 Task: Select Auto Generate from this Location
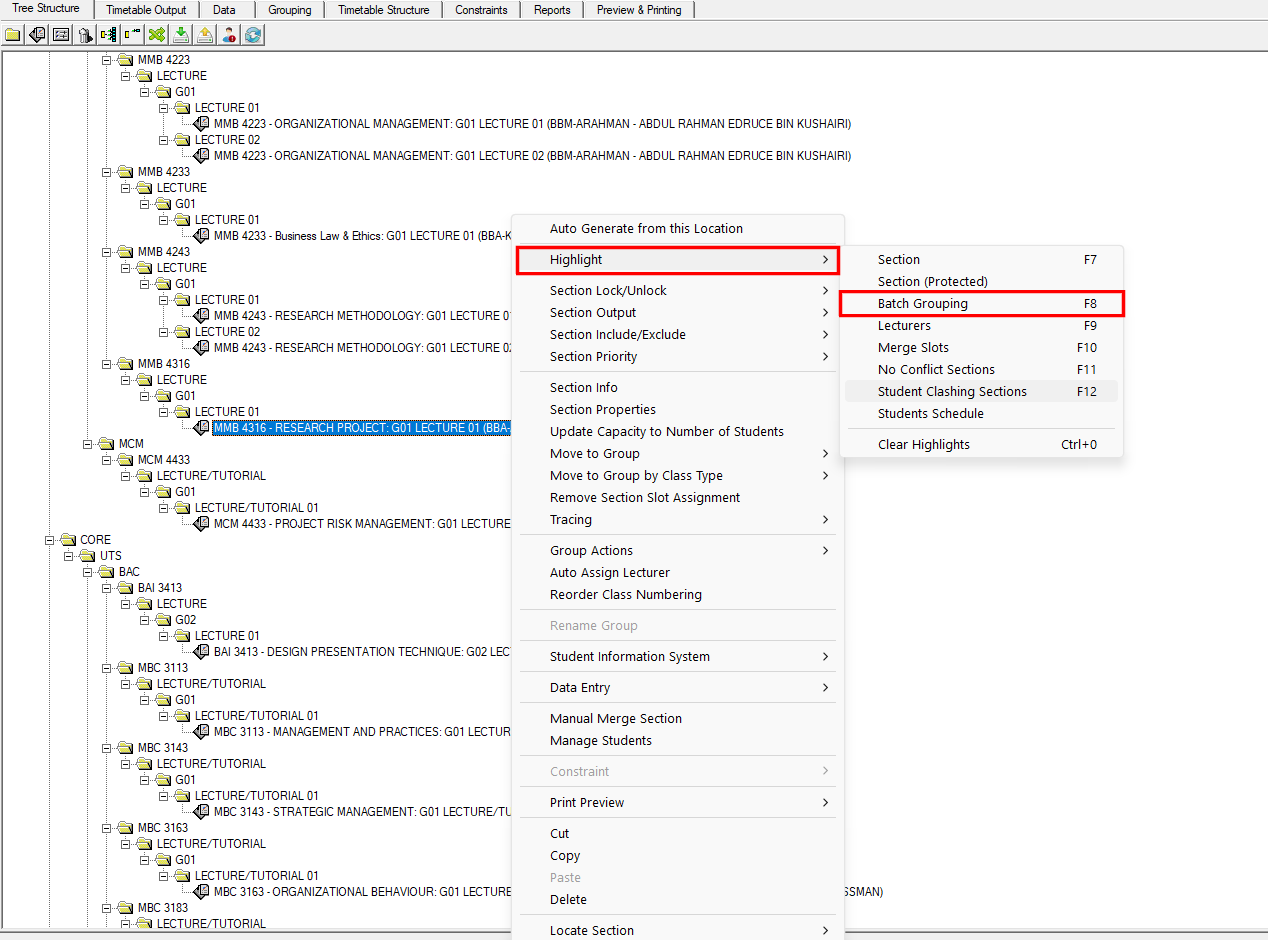pos(678,228)
